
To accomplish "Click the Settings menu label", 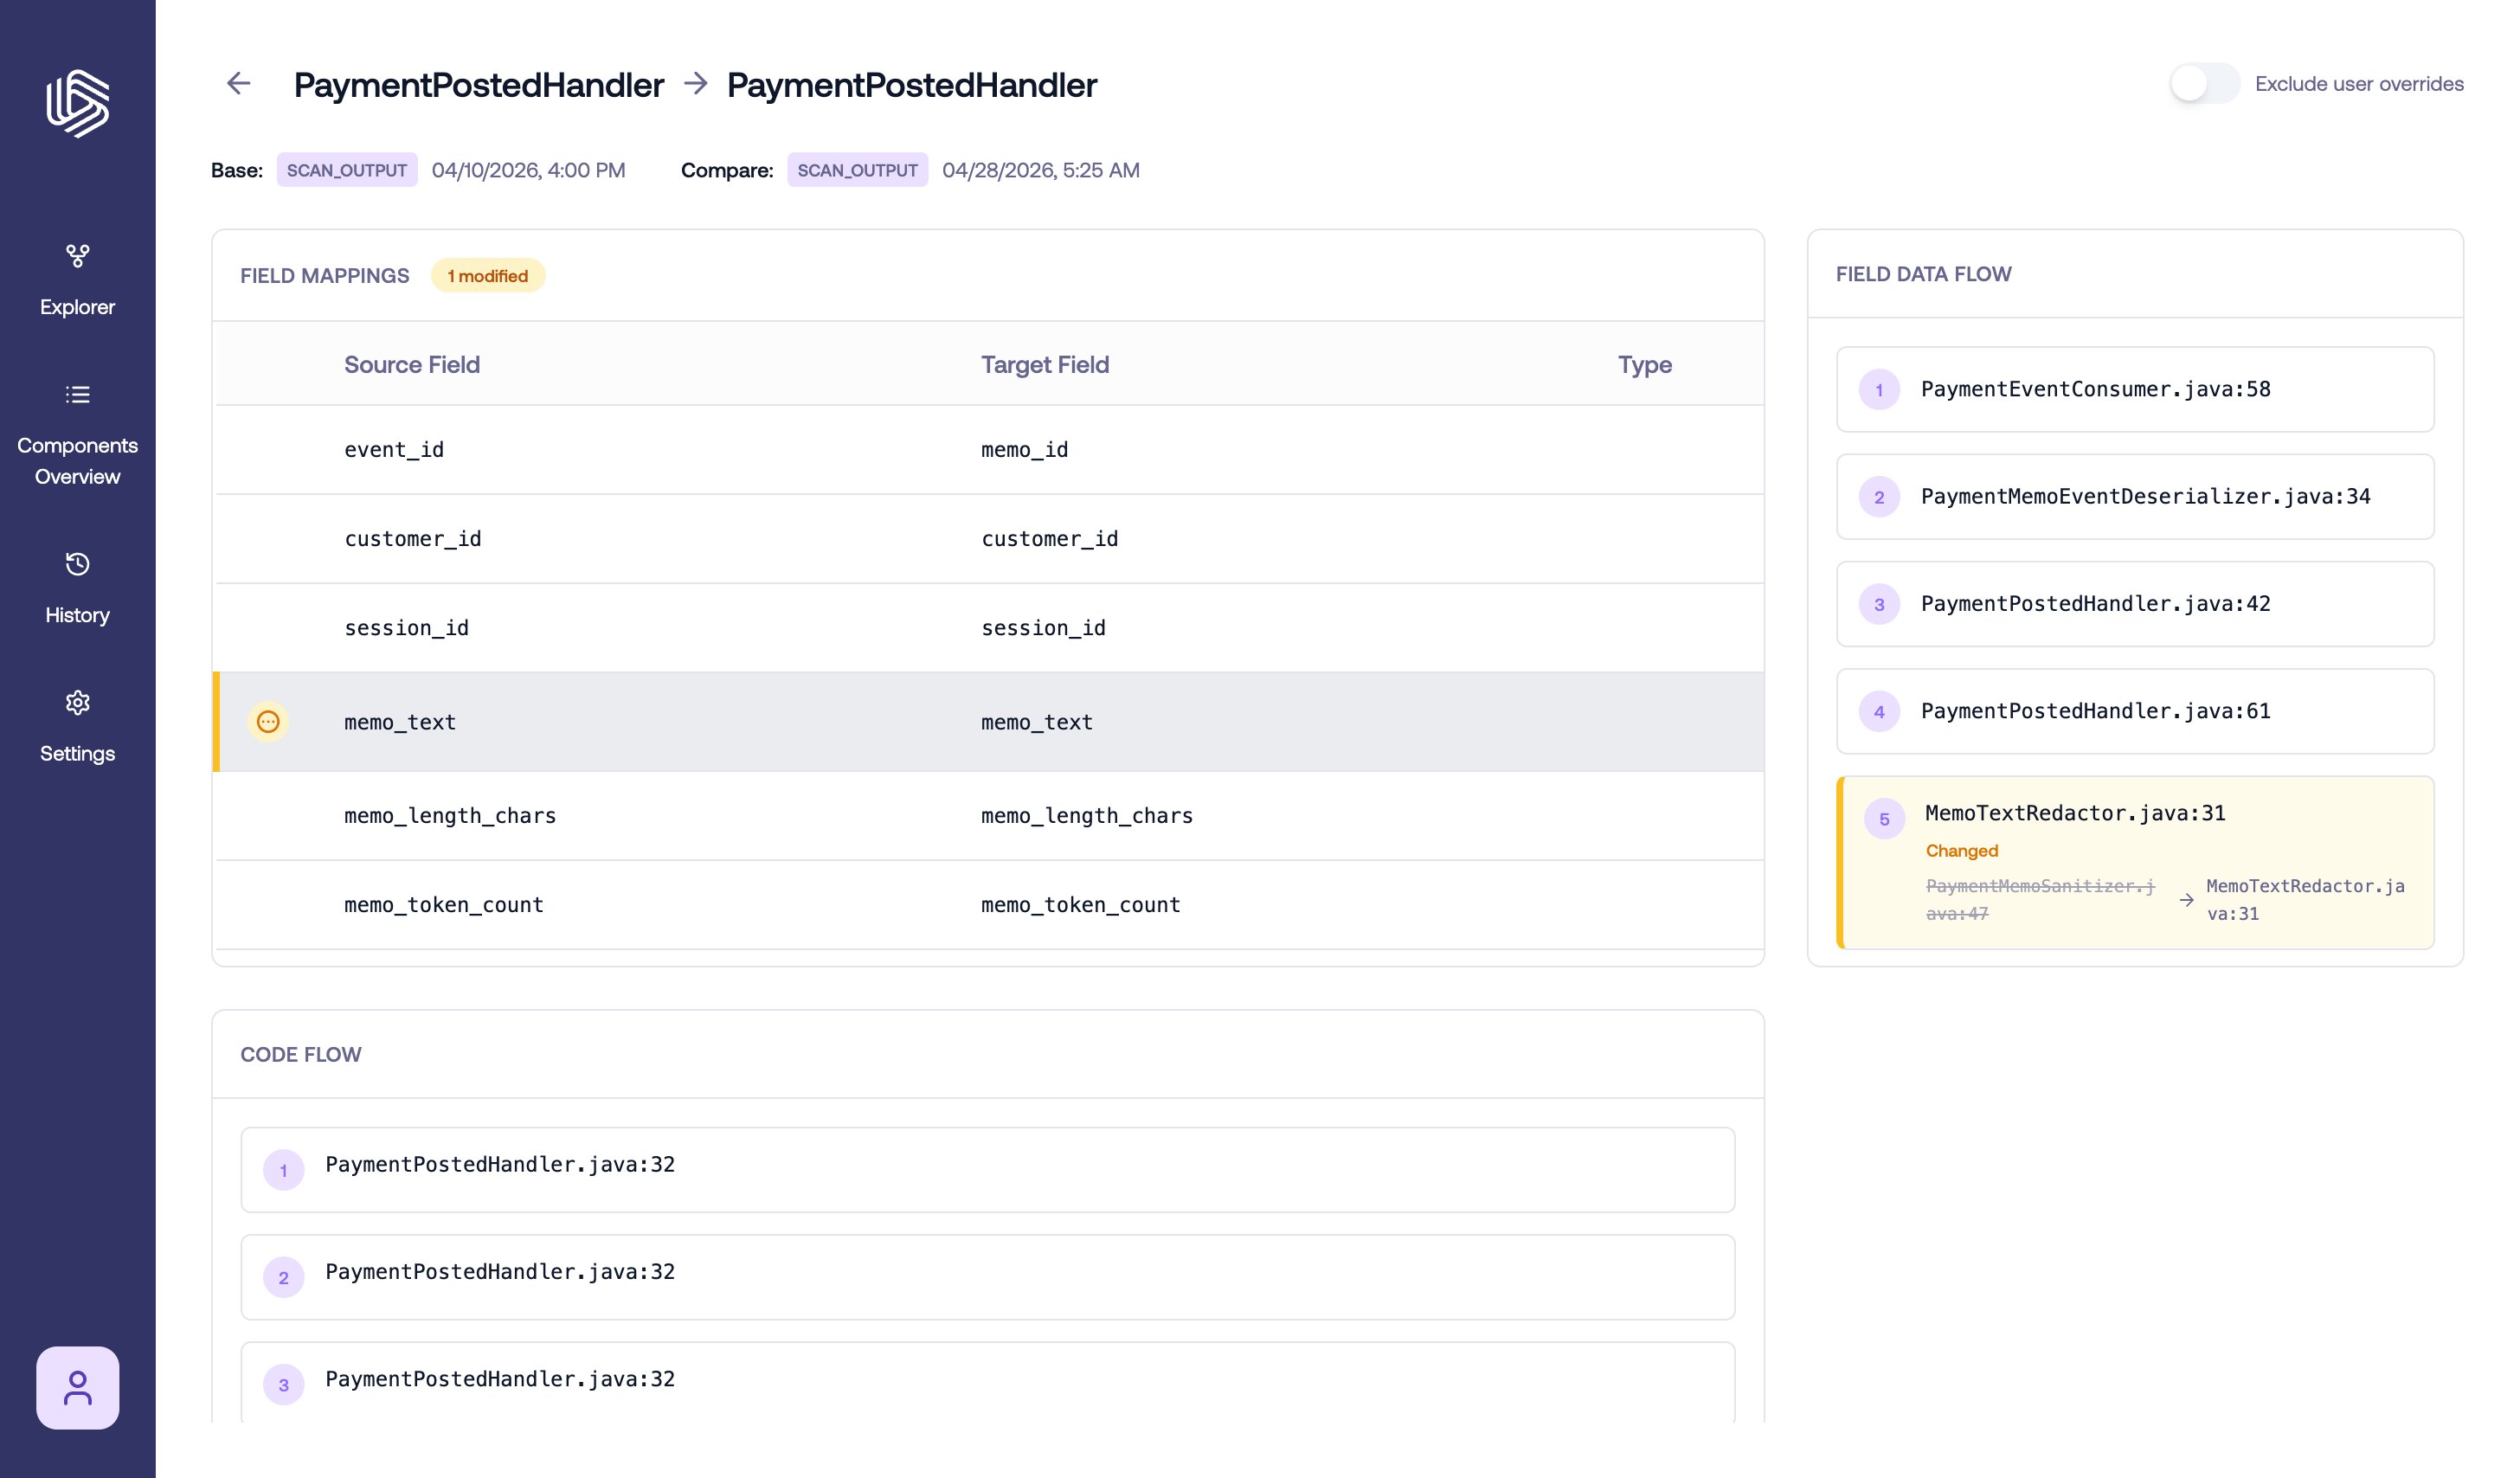I will coord(77,754).
